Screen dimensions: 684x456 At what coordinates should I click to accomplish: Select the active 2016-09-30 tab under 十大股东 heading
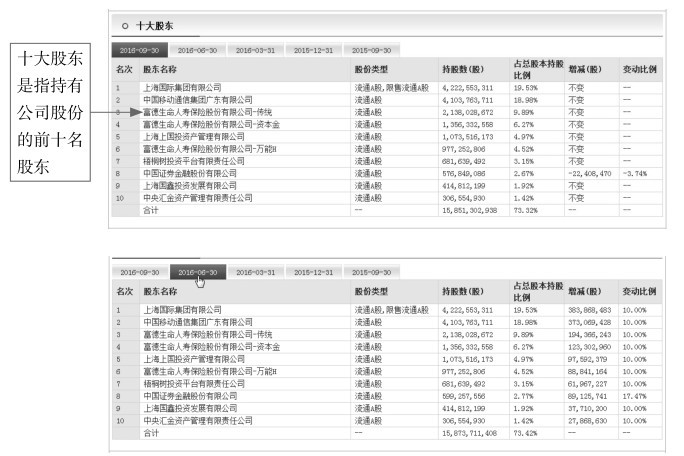140,50
